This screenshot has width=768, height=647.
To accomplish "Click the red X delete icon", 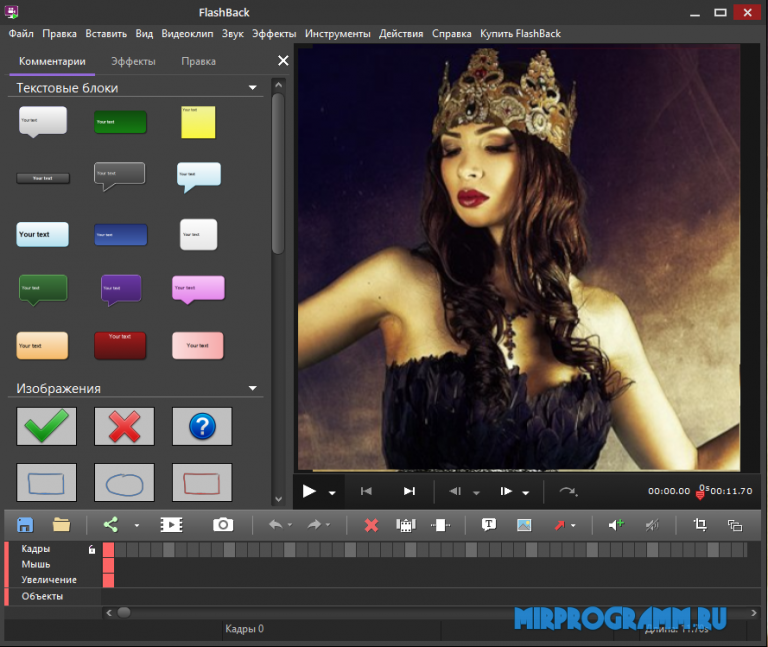I will pyautogui.click(x=371, y=524).
